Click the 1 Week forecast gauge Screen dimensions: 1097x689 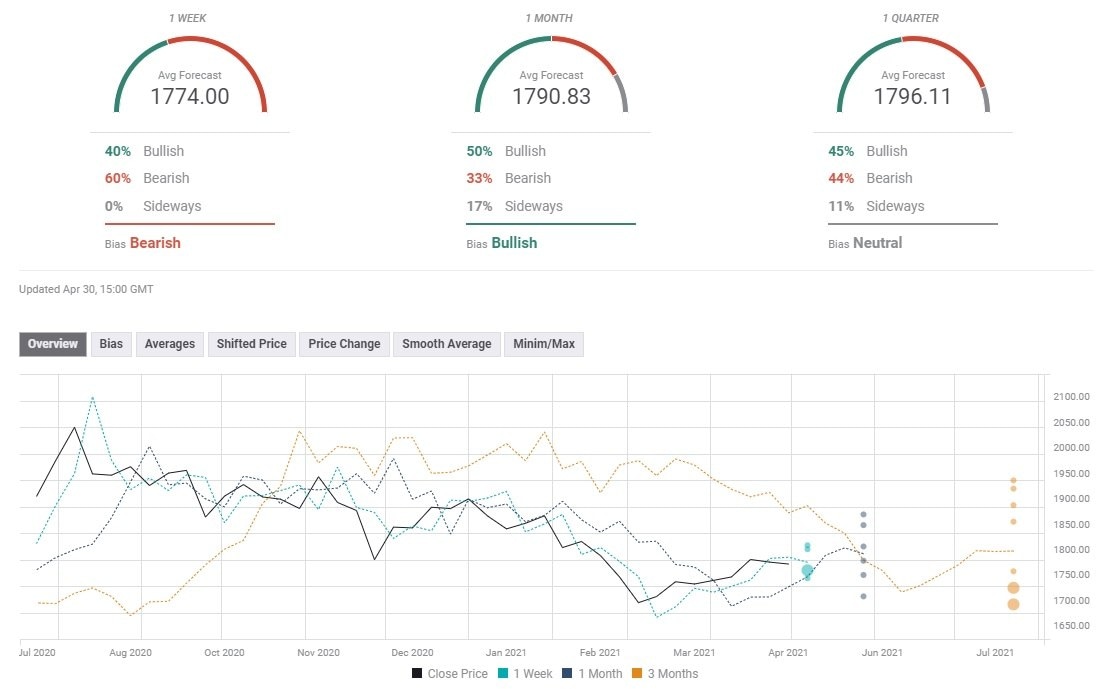190,75
